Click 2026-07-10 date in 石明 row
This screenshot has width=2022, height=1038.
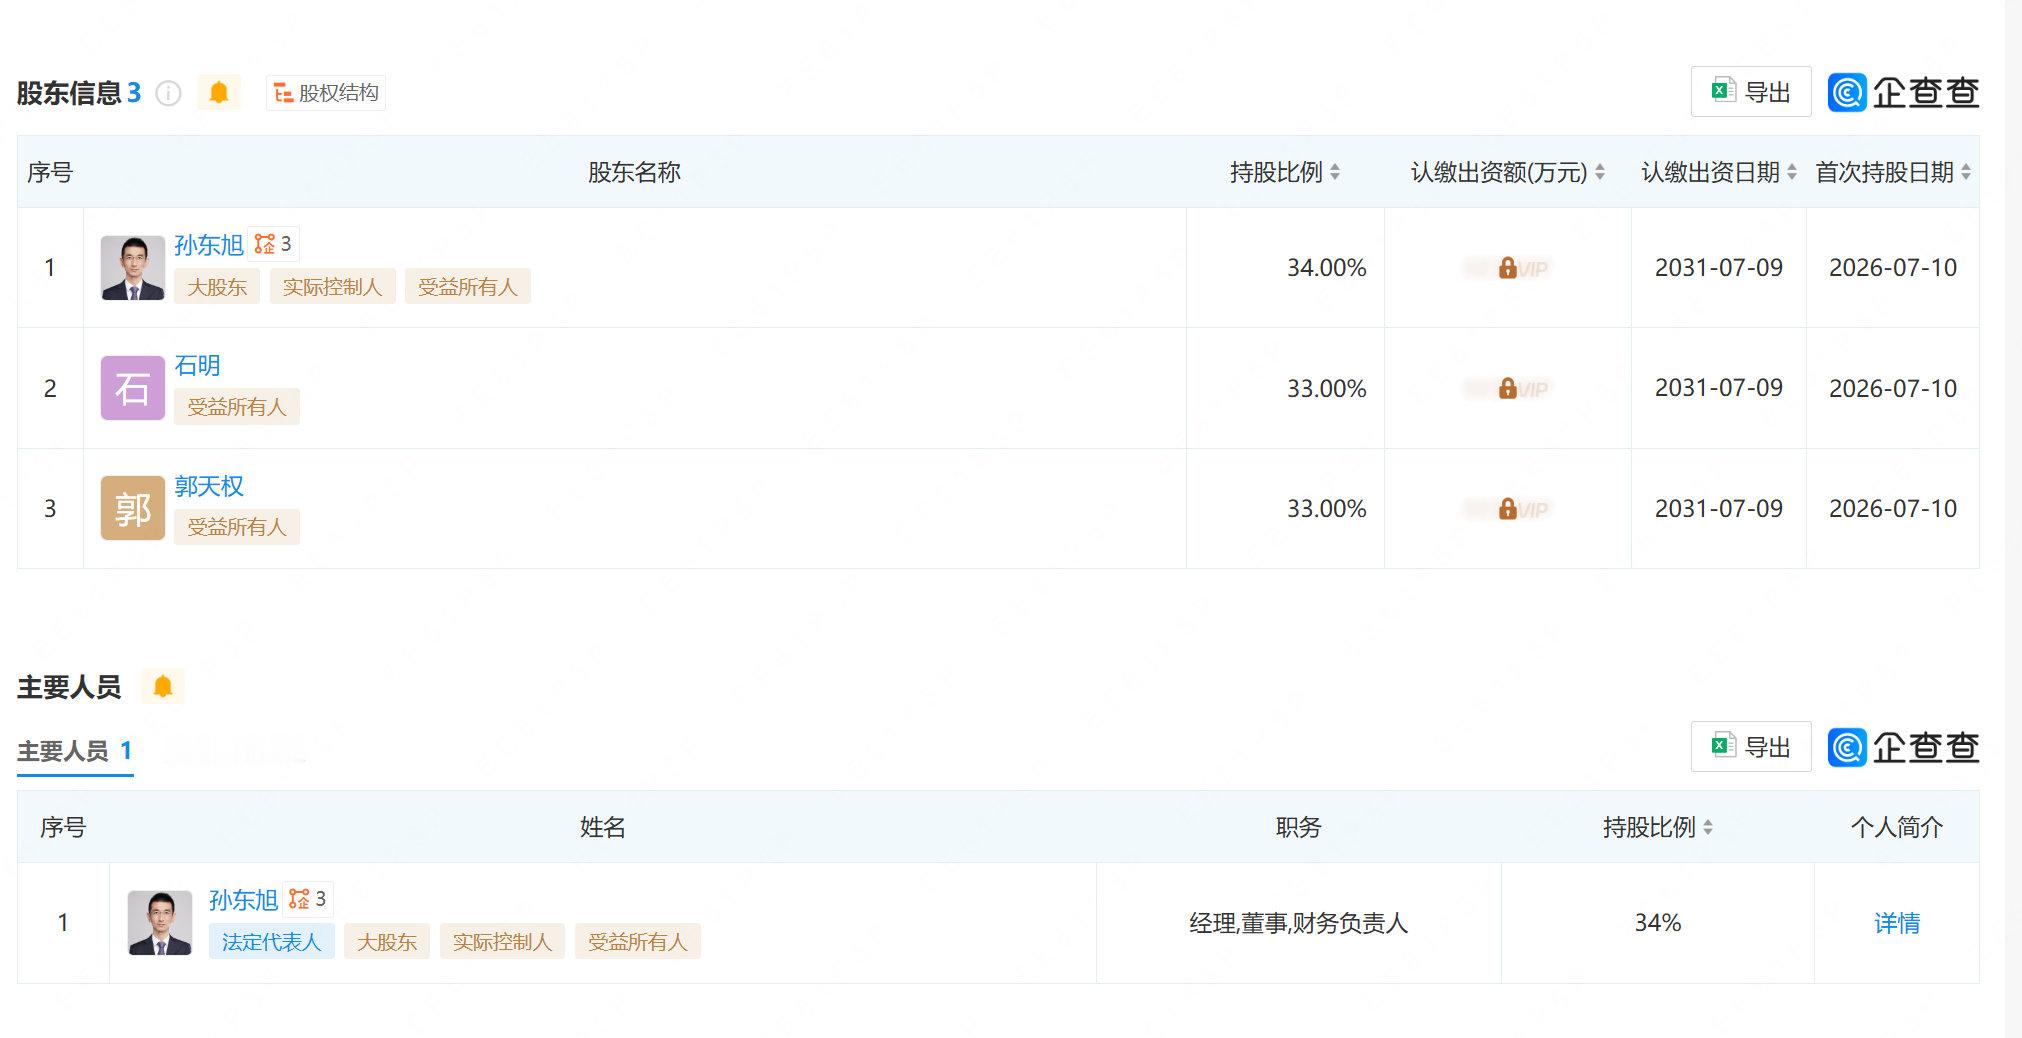point(1892,388)
